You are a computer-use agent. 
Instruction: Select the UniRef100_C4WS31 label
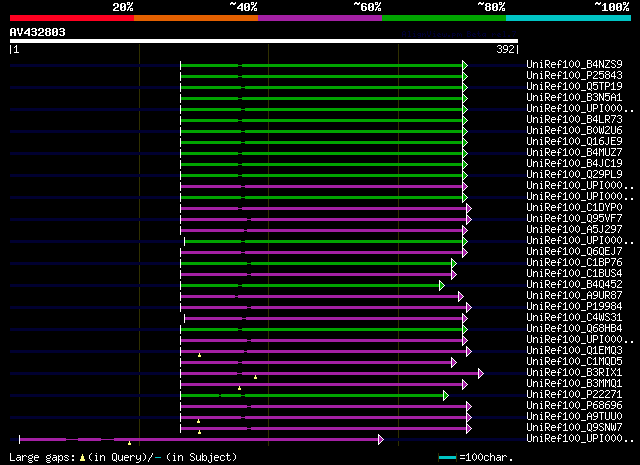pos(574,317)
